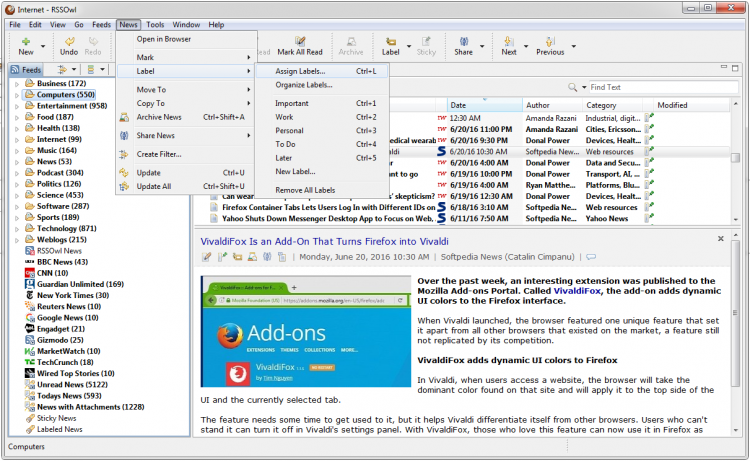
Task: Open the dropdown arrow next to New button
Action: (43, 46)
